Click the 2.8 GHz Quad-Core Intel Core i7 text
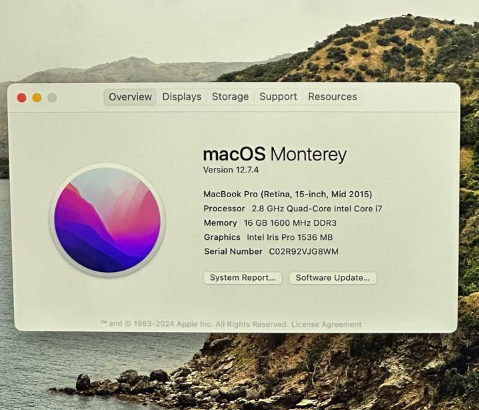The width and height of the screenshot is (479, 410). tap(317, 209)
